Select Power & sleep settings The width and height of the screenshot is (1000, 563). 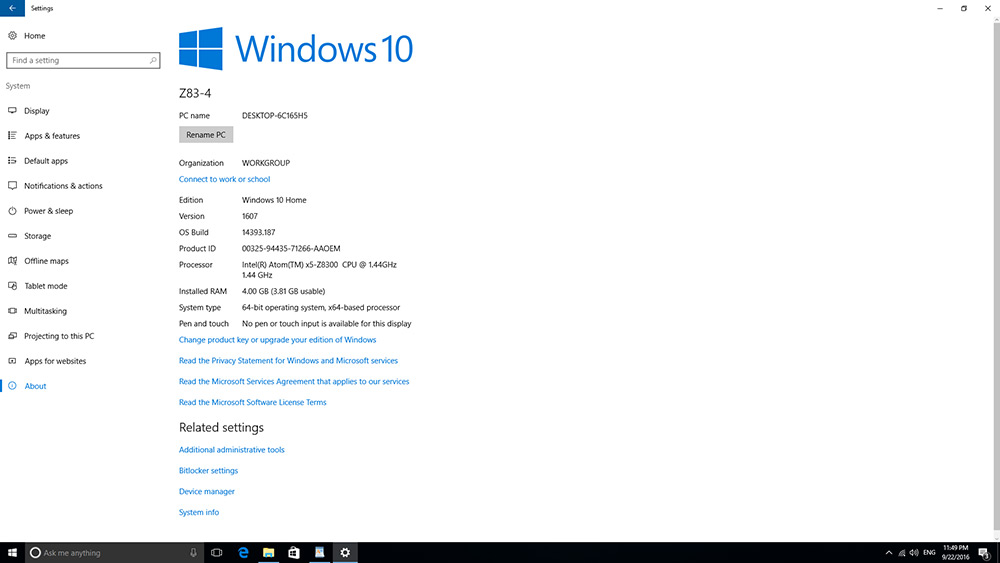click(x=48, y=211)
